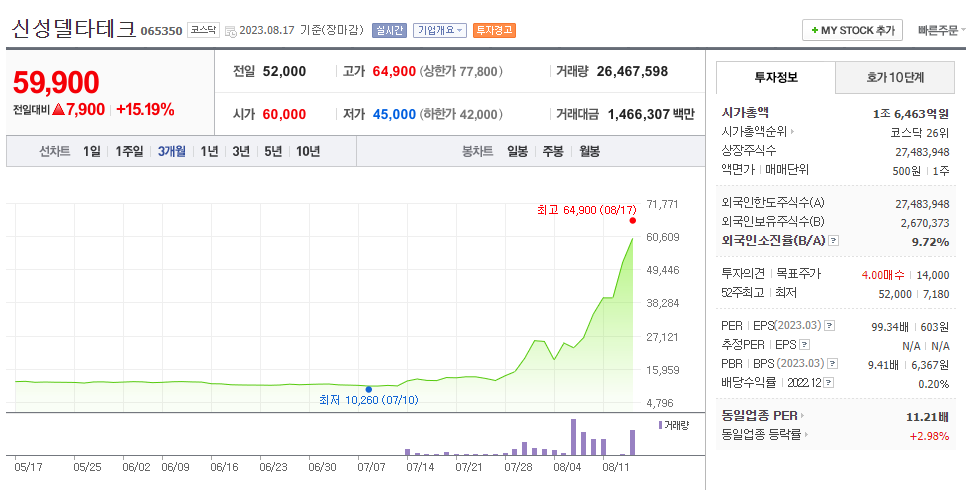Click the 07/07 date label on chart axis
This screenshot has height=490, width=967.
click(371, 467)
